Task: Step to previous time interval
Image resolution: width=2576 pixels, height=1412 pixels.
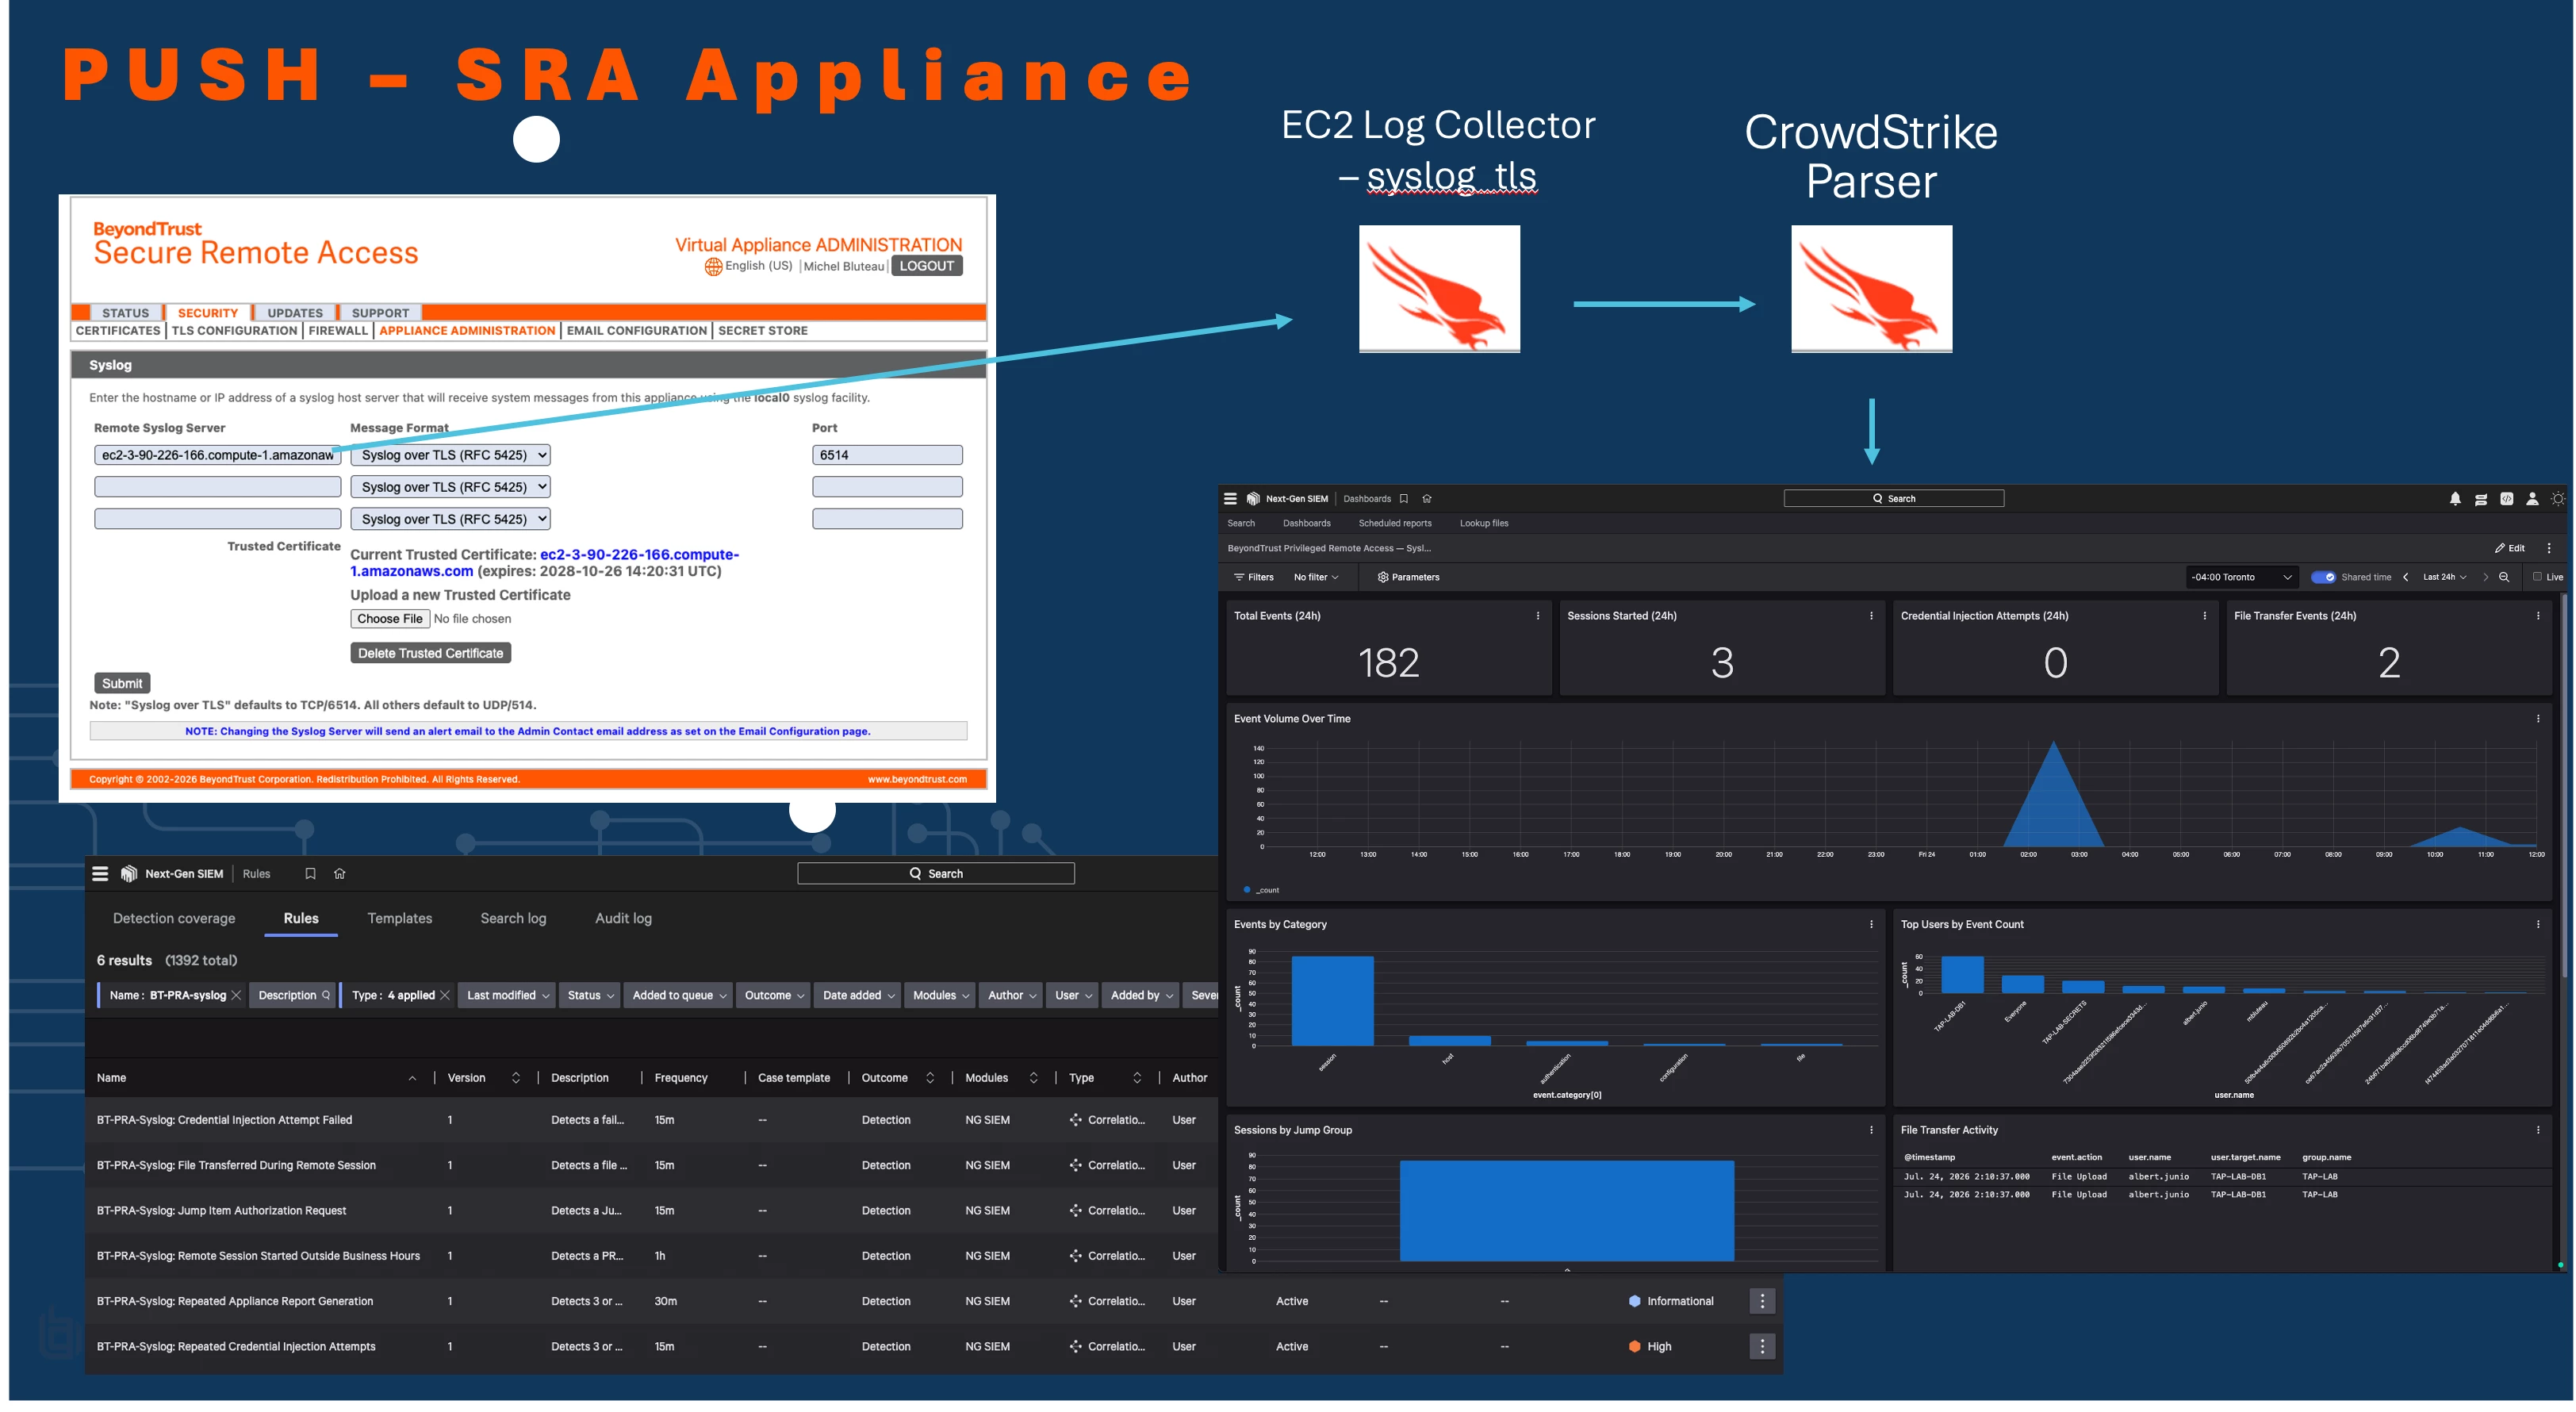Action: click(x=2405, y=577)
